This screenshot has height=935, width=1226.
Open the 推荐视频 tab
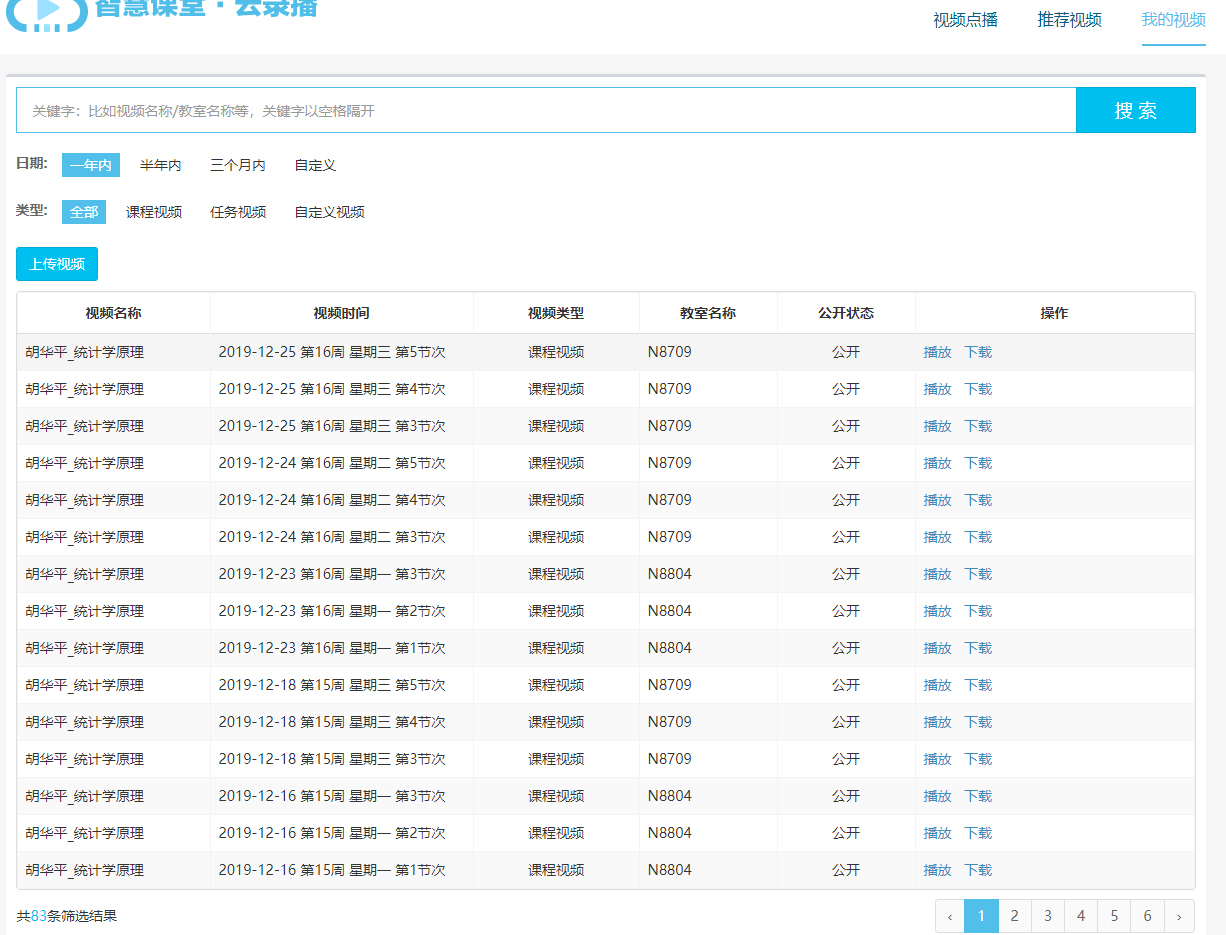click(x=1069, y=20)
